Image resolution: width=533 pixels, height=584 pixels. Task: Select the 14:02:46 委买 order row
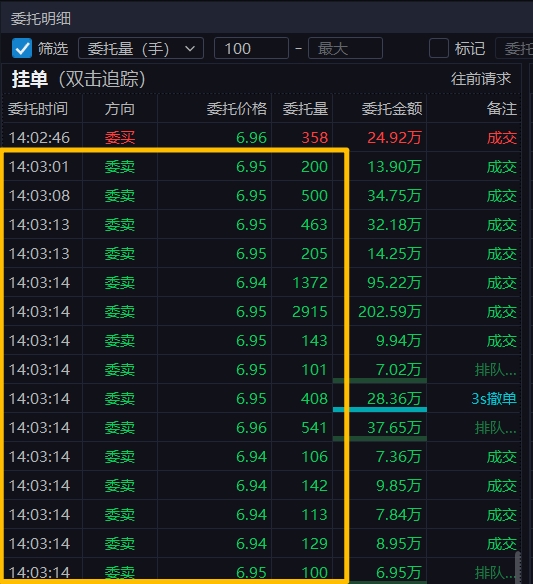[x=262, y=137]
